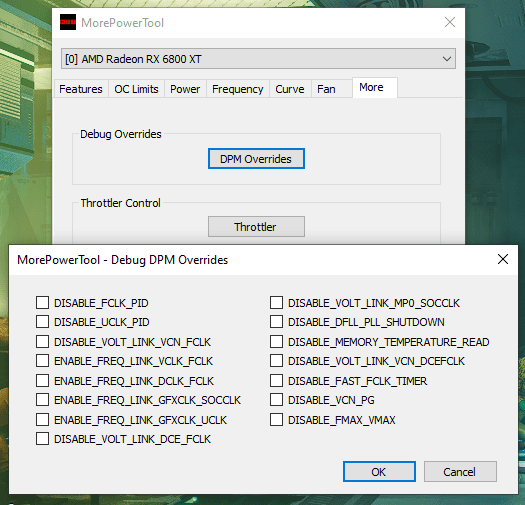Image resolution: width=525 pixels, height=505 pixels.
Task: Go to the Frequency tab
Action: pyautogui.click(x=238, y=89)
